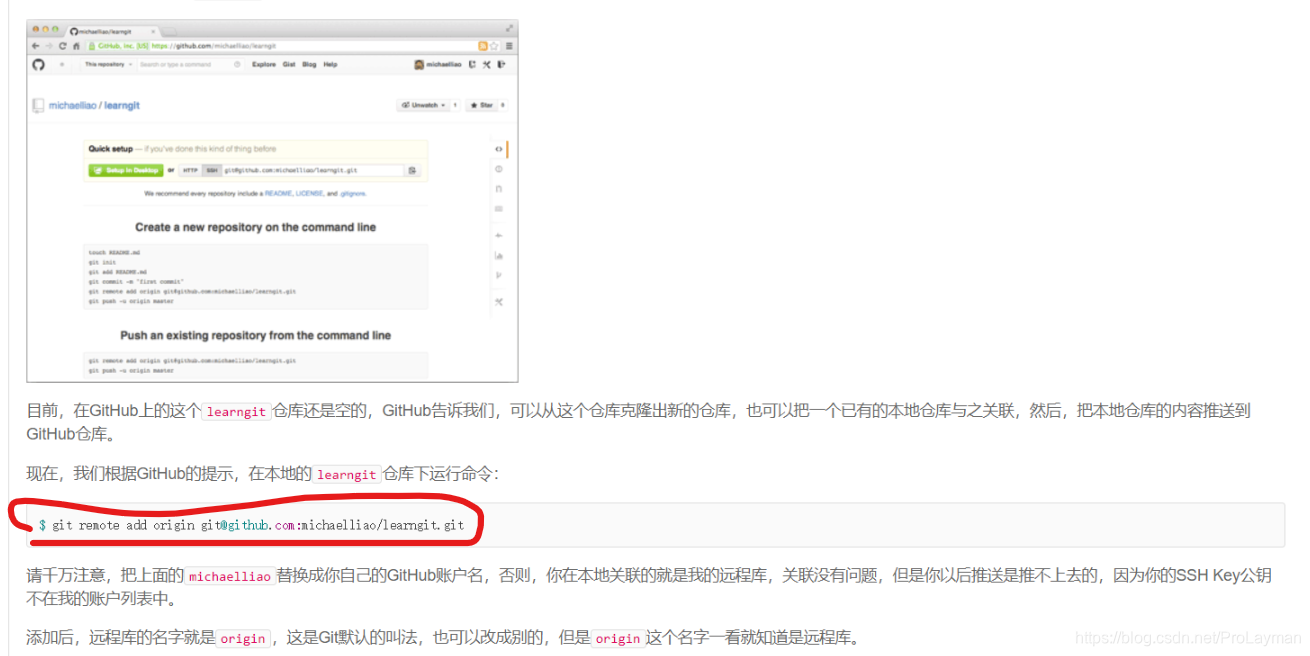Click the browser home icon in embedded screenshot
This screenshot has height=656, width=1310.
pos(76,46)
